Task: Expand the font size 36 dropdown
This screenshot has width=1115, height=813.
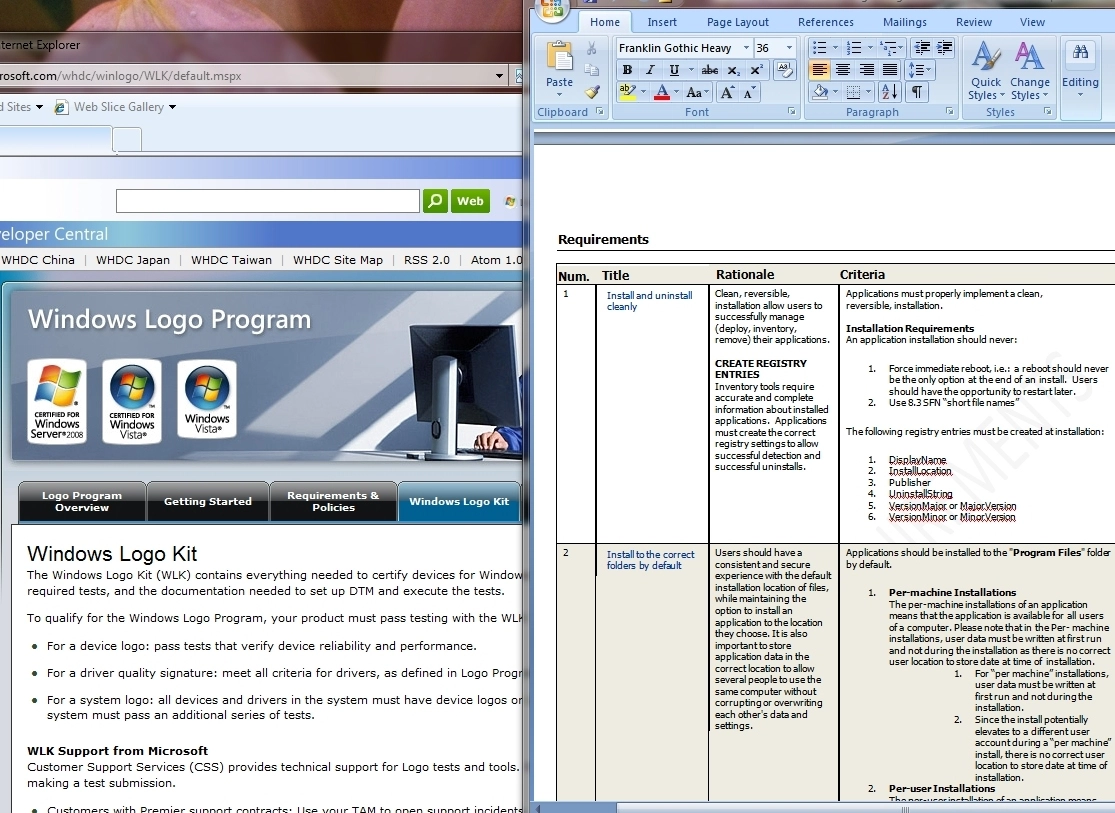Action: click(789, 48)
